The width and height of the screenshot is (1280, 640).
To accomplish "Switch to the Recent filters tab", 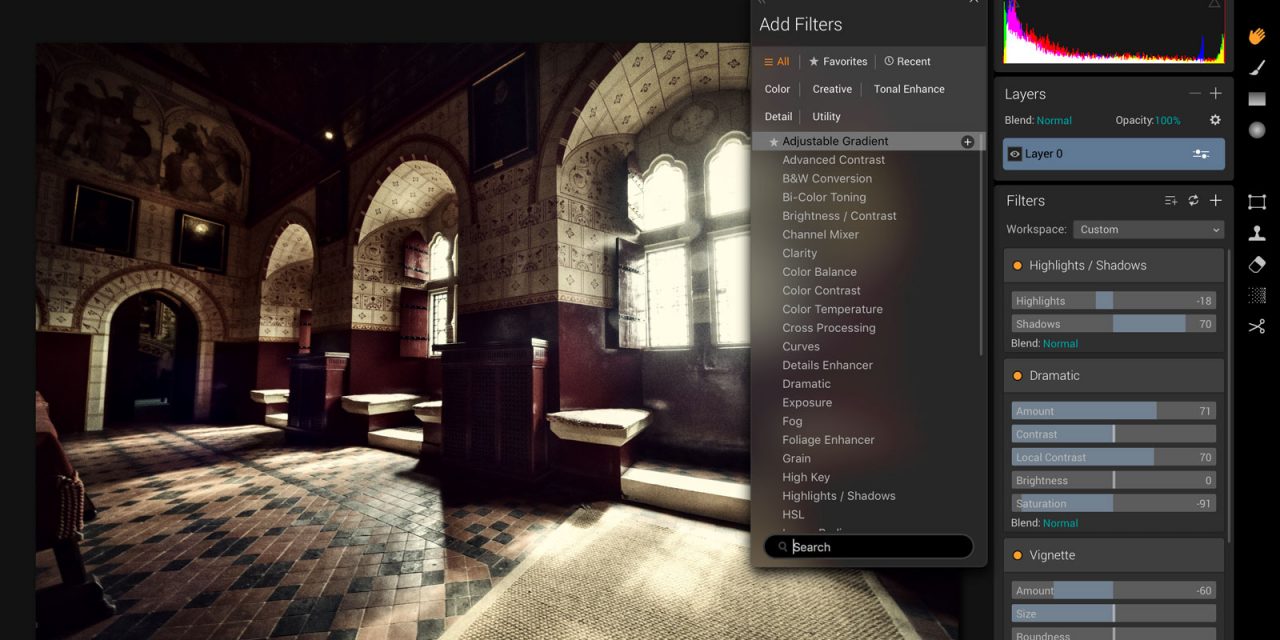I will 906,61.
